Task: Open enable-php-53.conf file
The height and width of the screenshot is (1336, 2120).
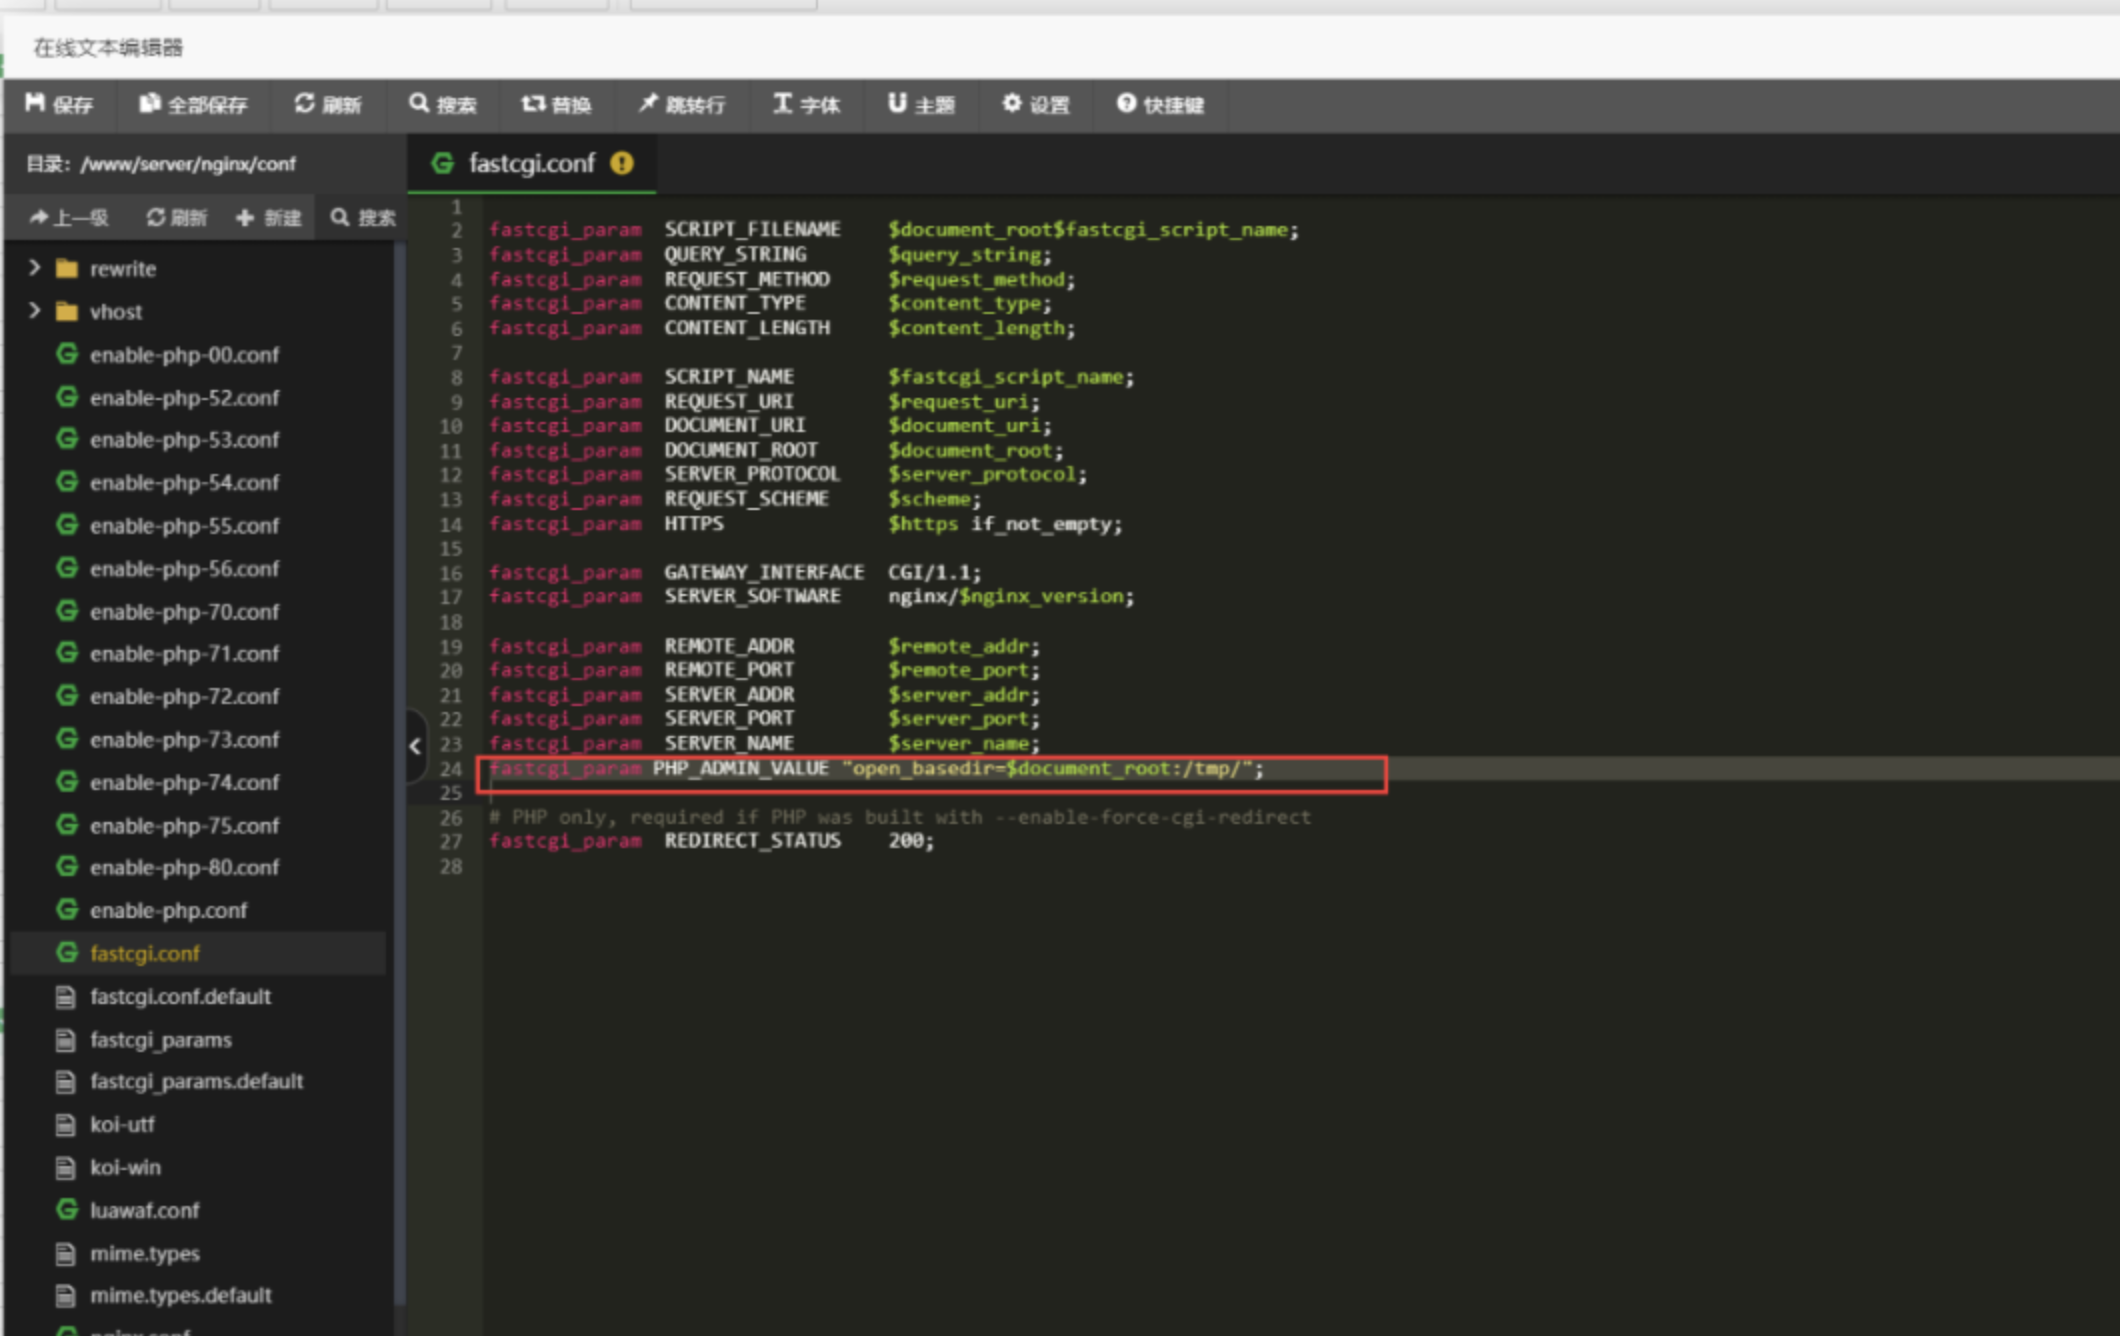Action: 184,440
